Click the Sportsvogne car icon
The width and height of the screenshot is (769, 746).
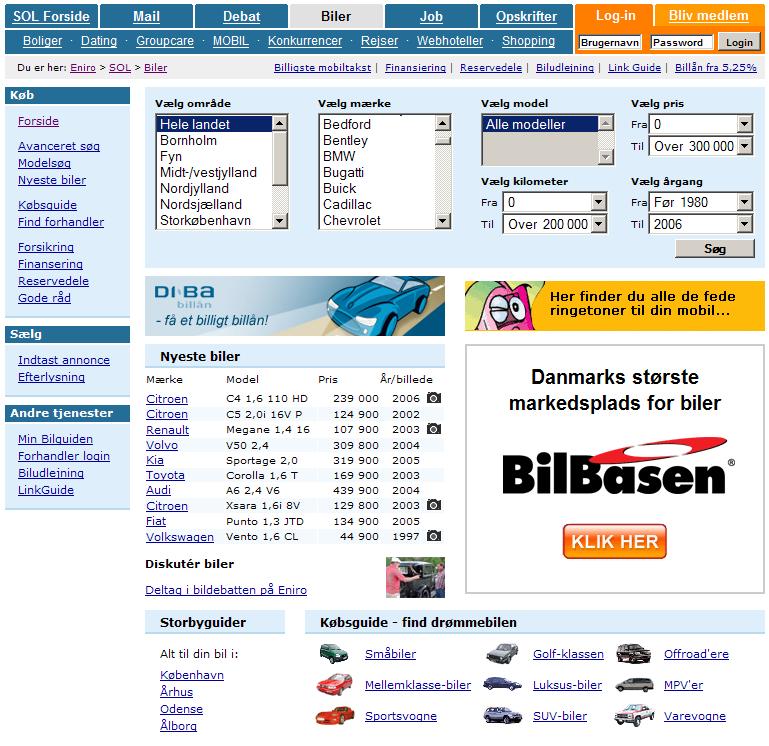coord(334,716)
